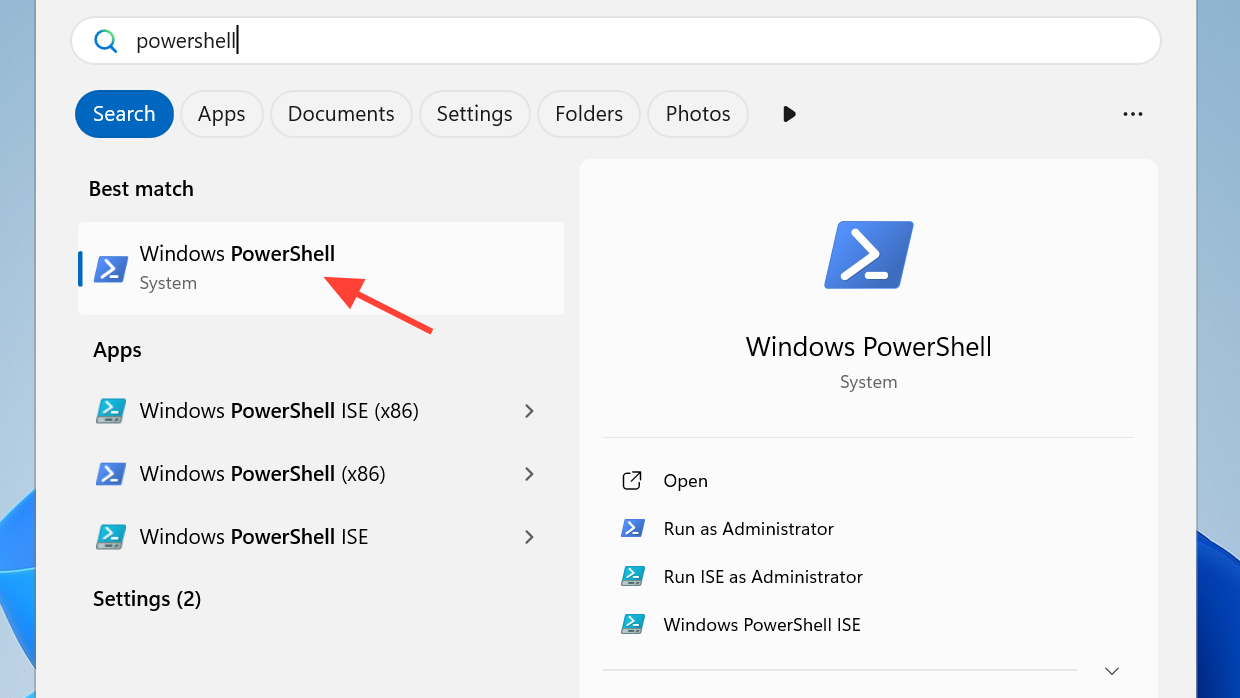
Task: Click the search magnifier icon in the search box
Action: coord(105,41)
